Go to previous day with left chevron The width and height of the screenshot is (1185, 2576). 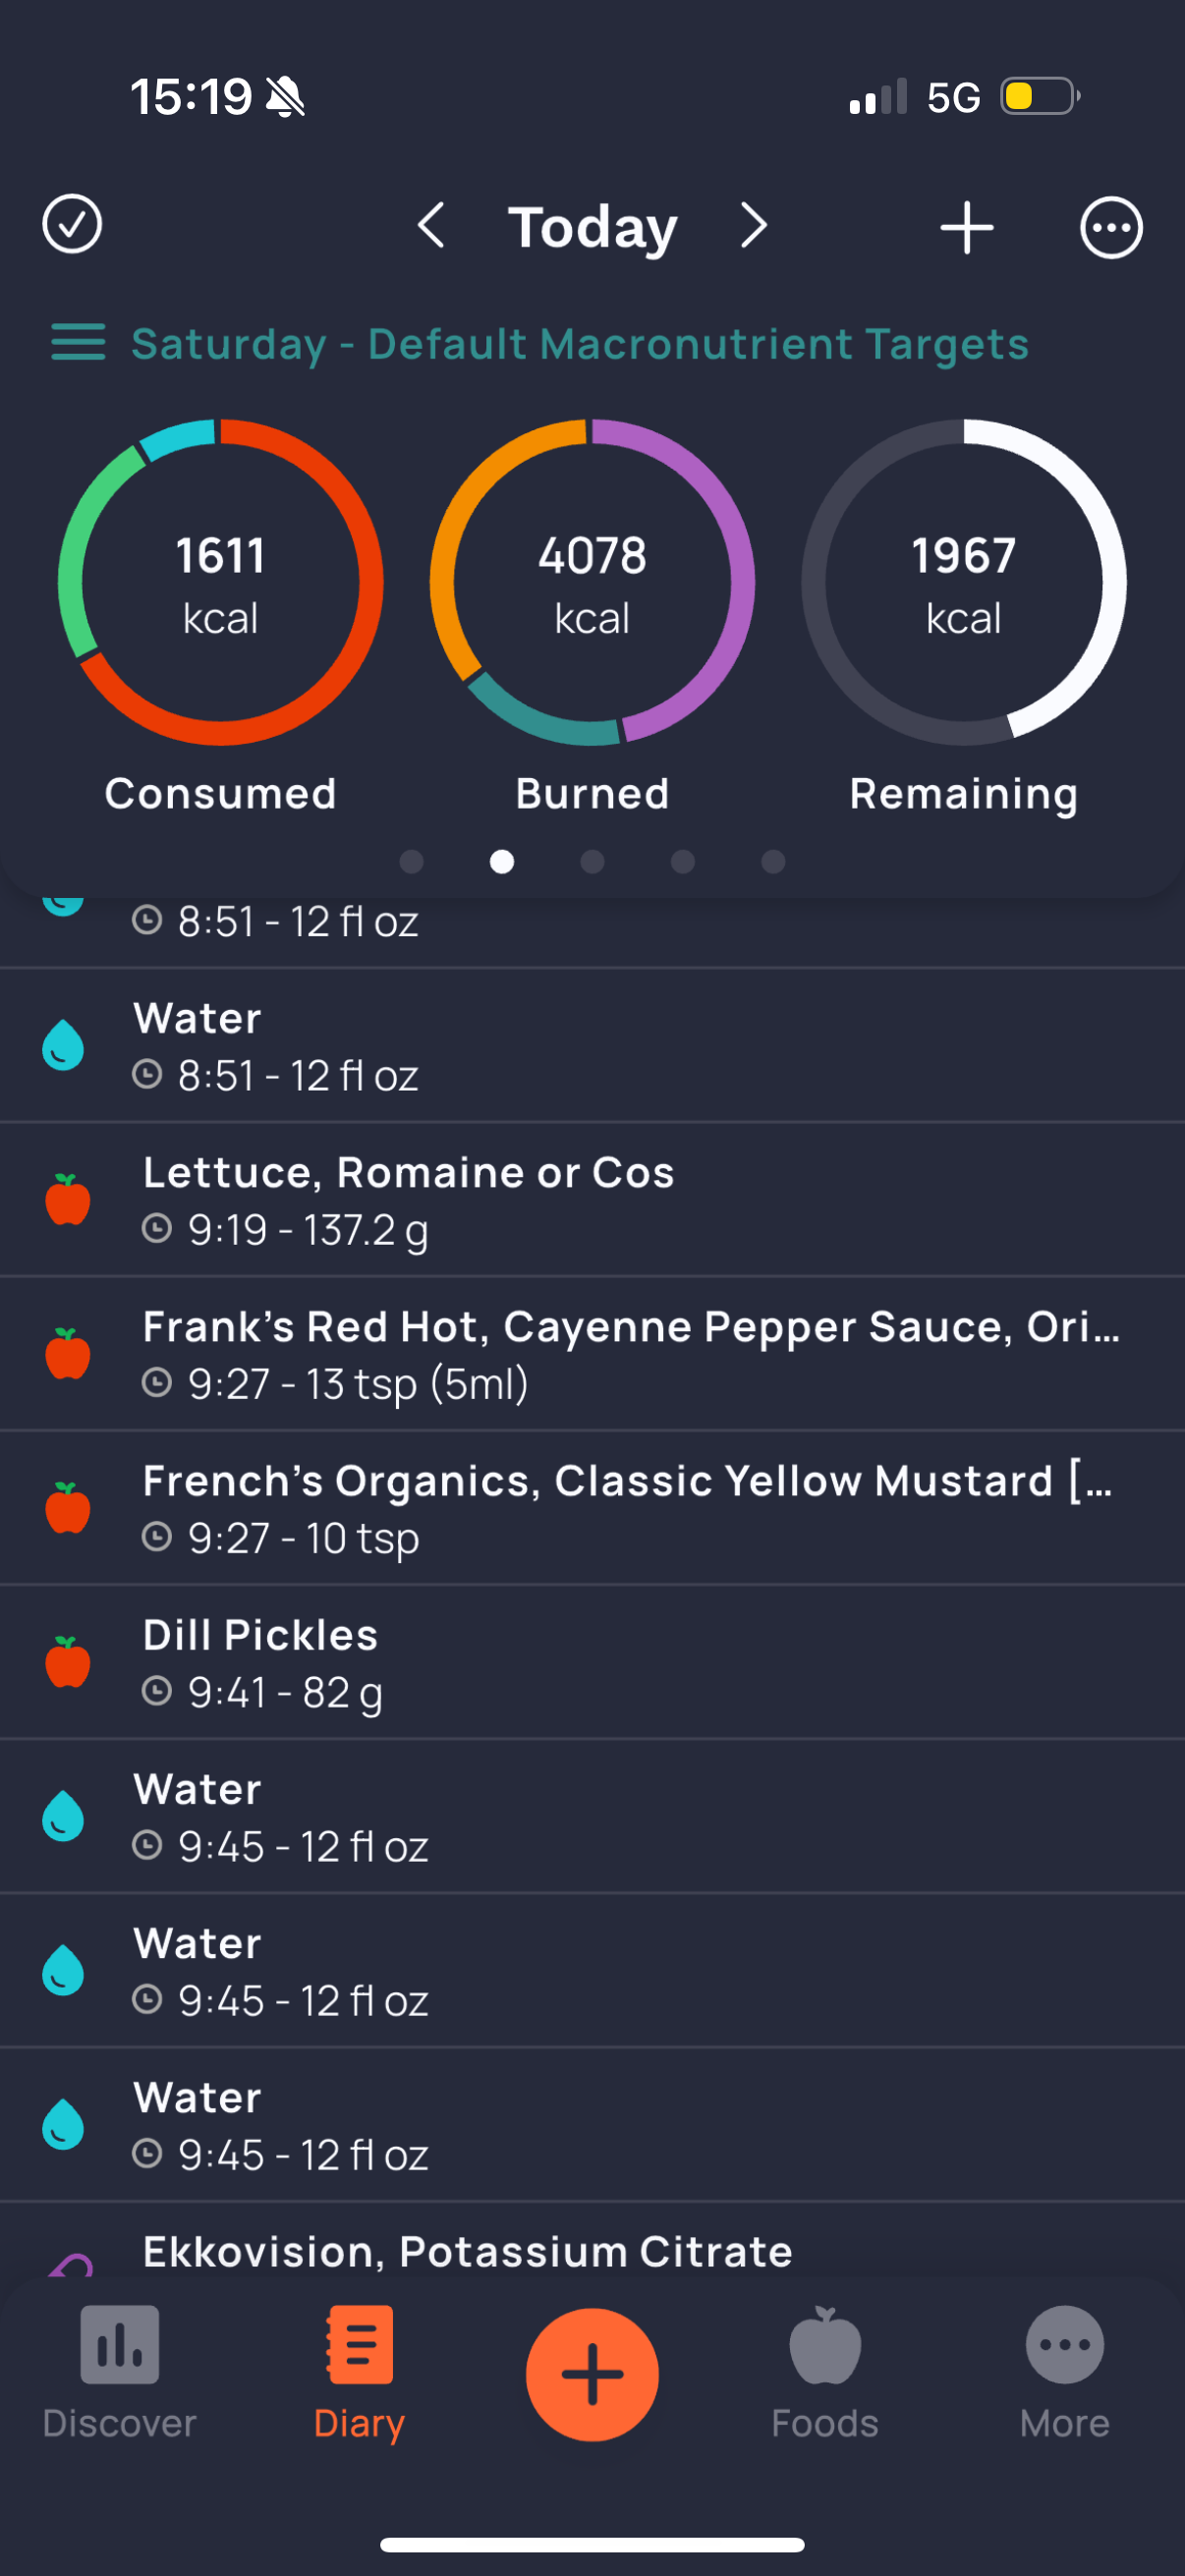tap(431, 226)
